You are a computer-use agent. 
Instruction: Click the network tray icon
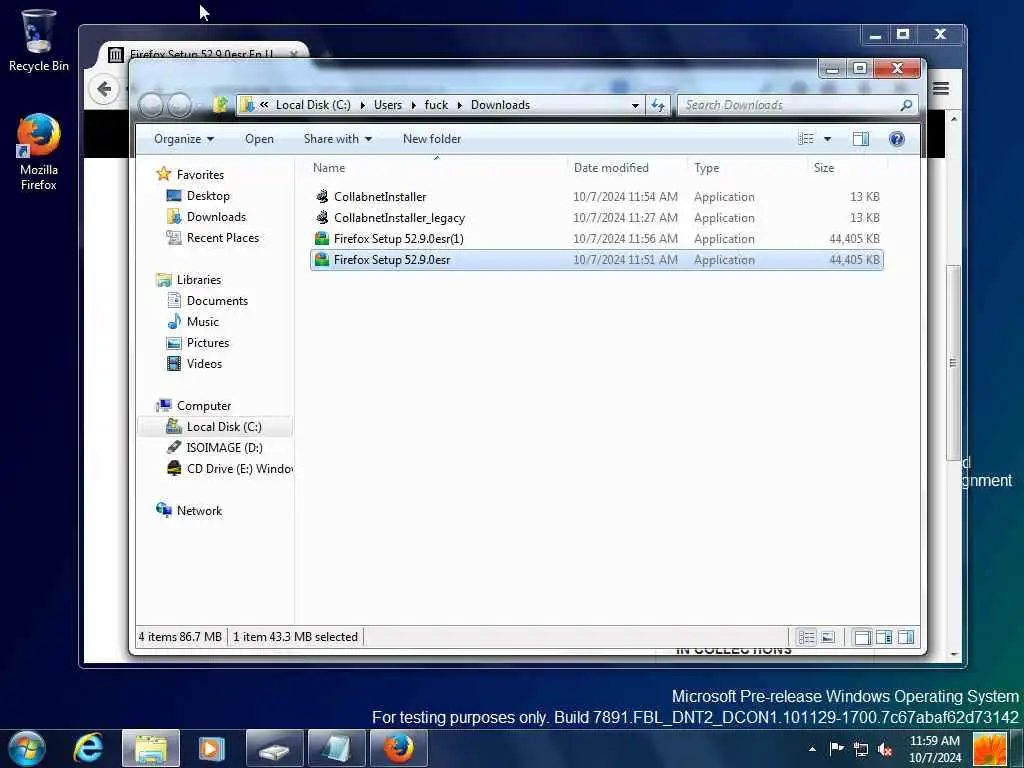click(x=861, y=749)
